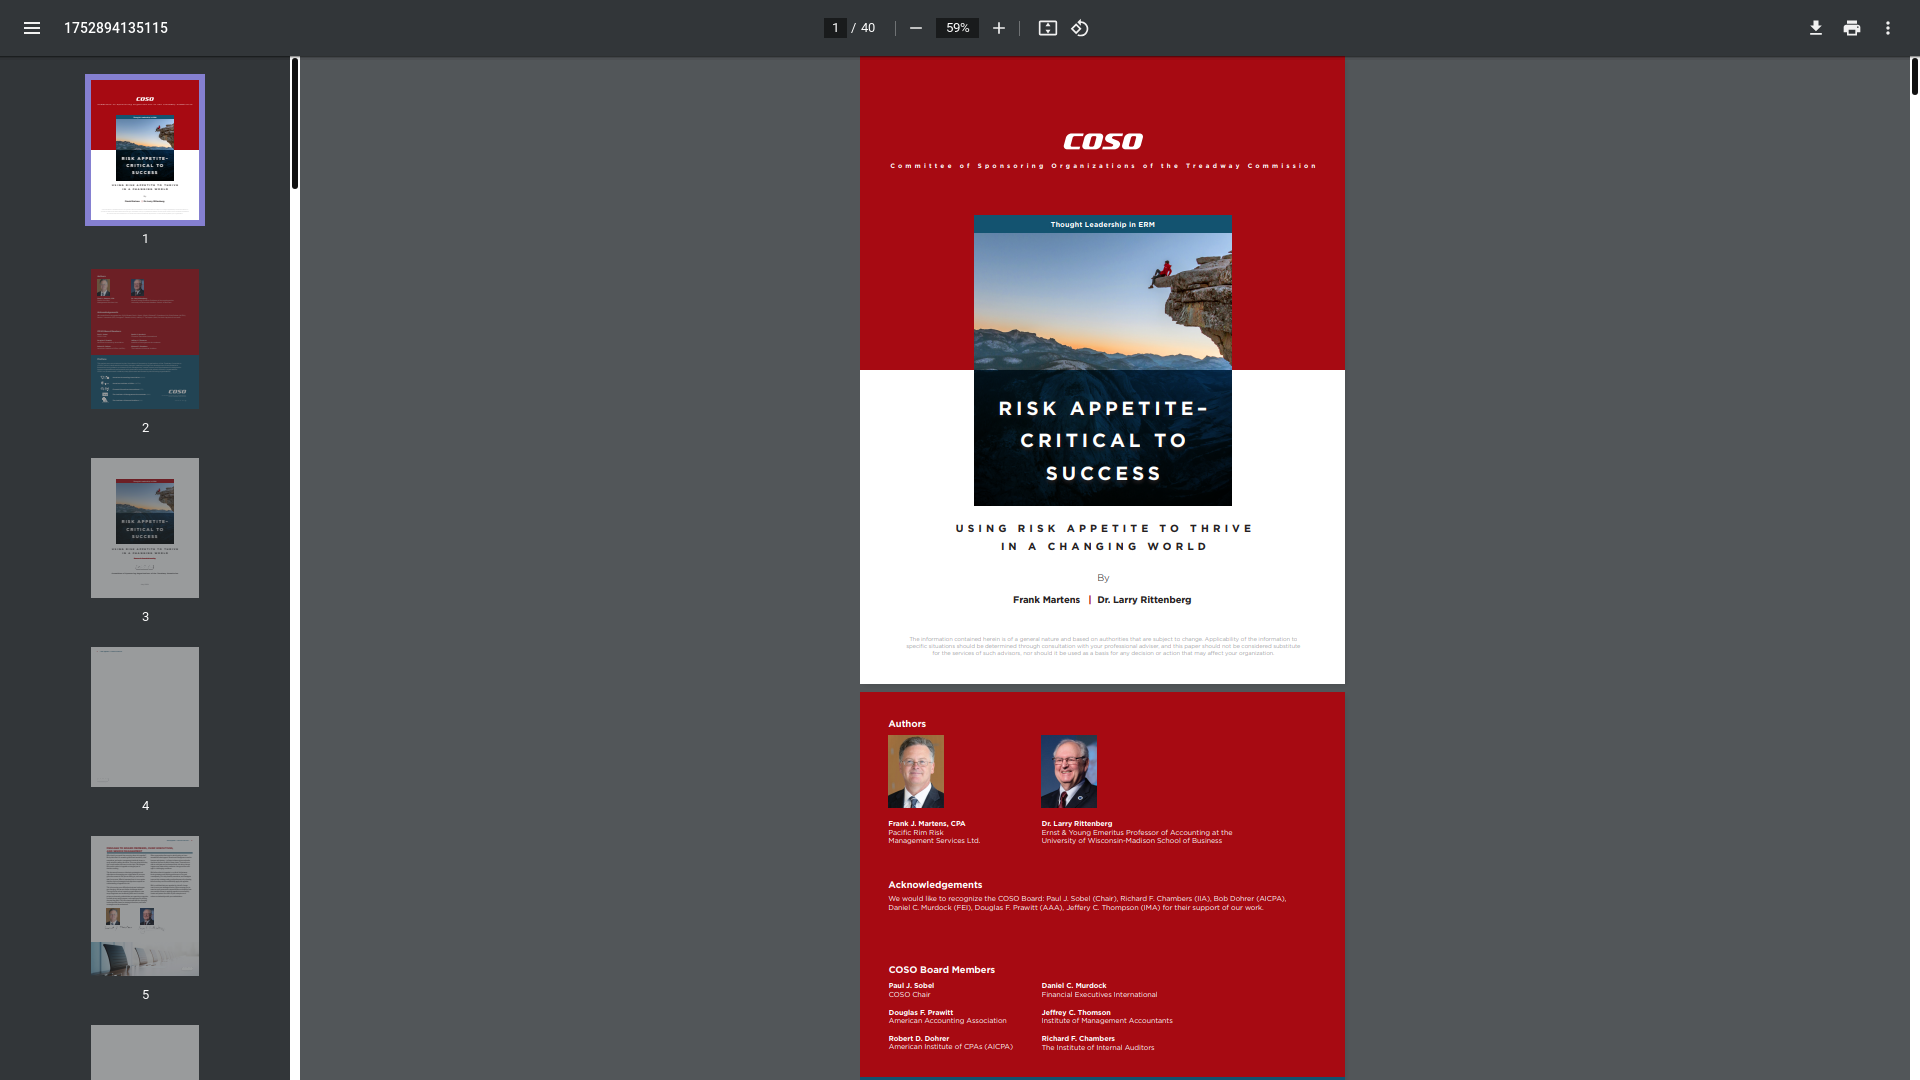Print the document
The image size is (1920, 1080).
point(1852,28)
